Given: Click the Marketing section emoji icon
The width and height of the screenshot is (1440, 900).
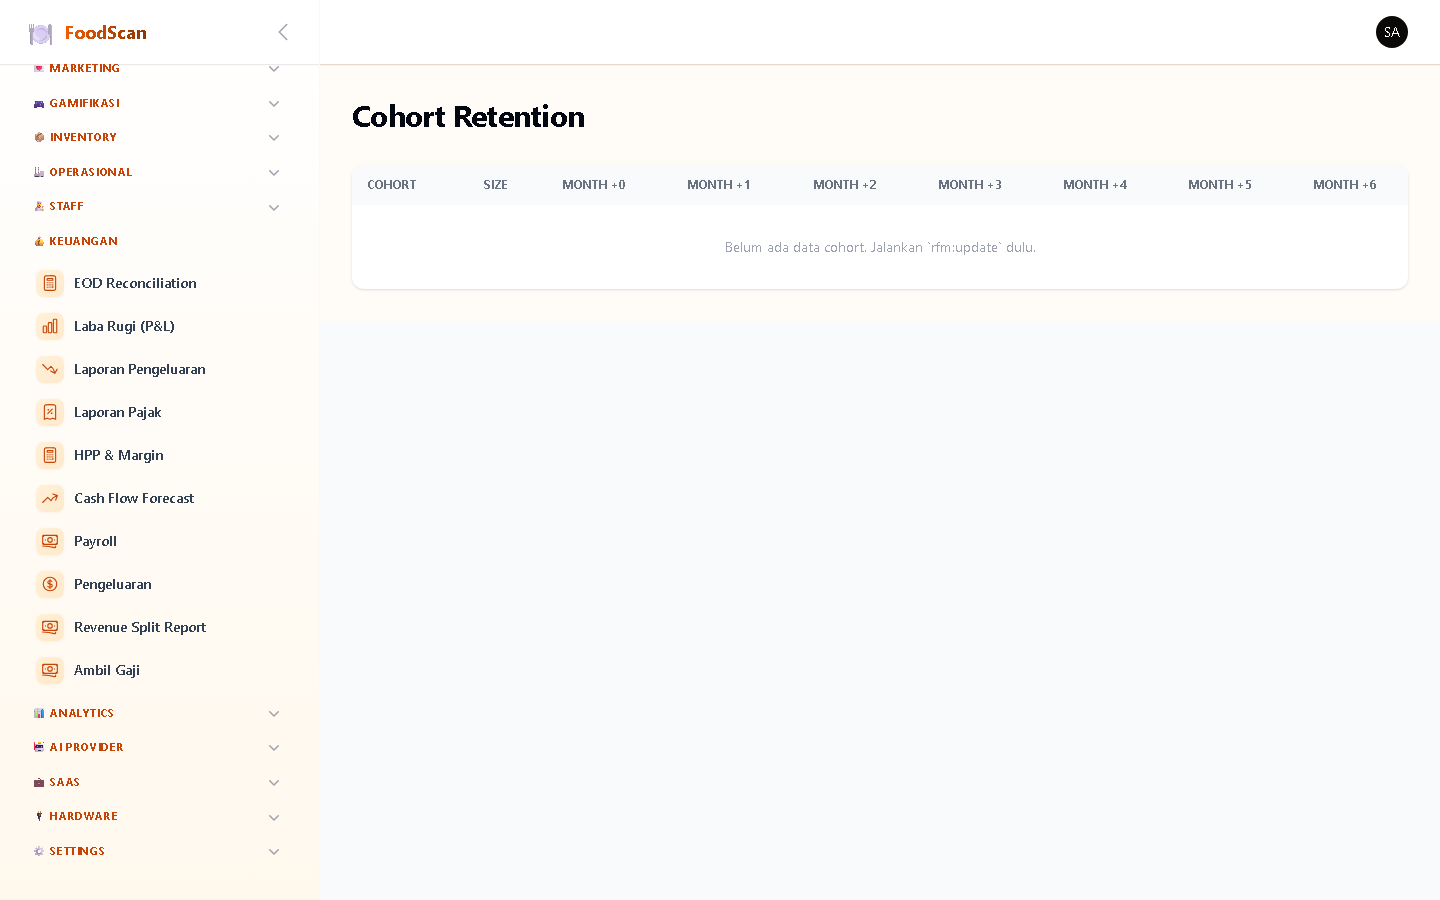Looking at the screenshot, I should pos(39,68).
